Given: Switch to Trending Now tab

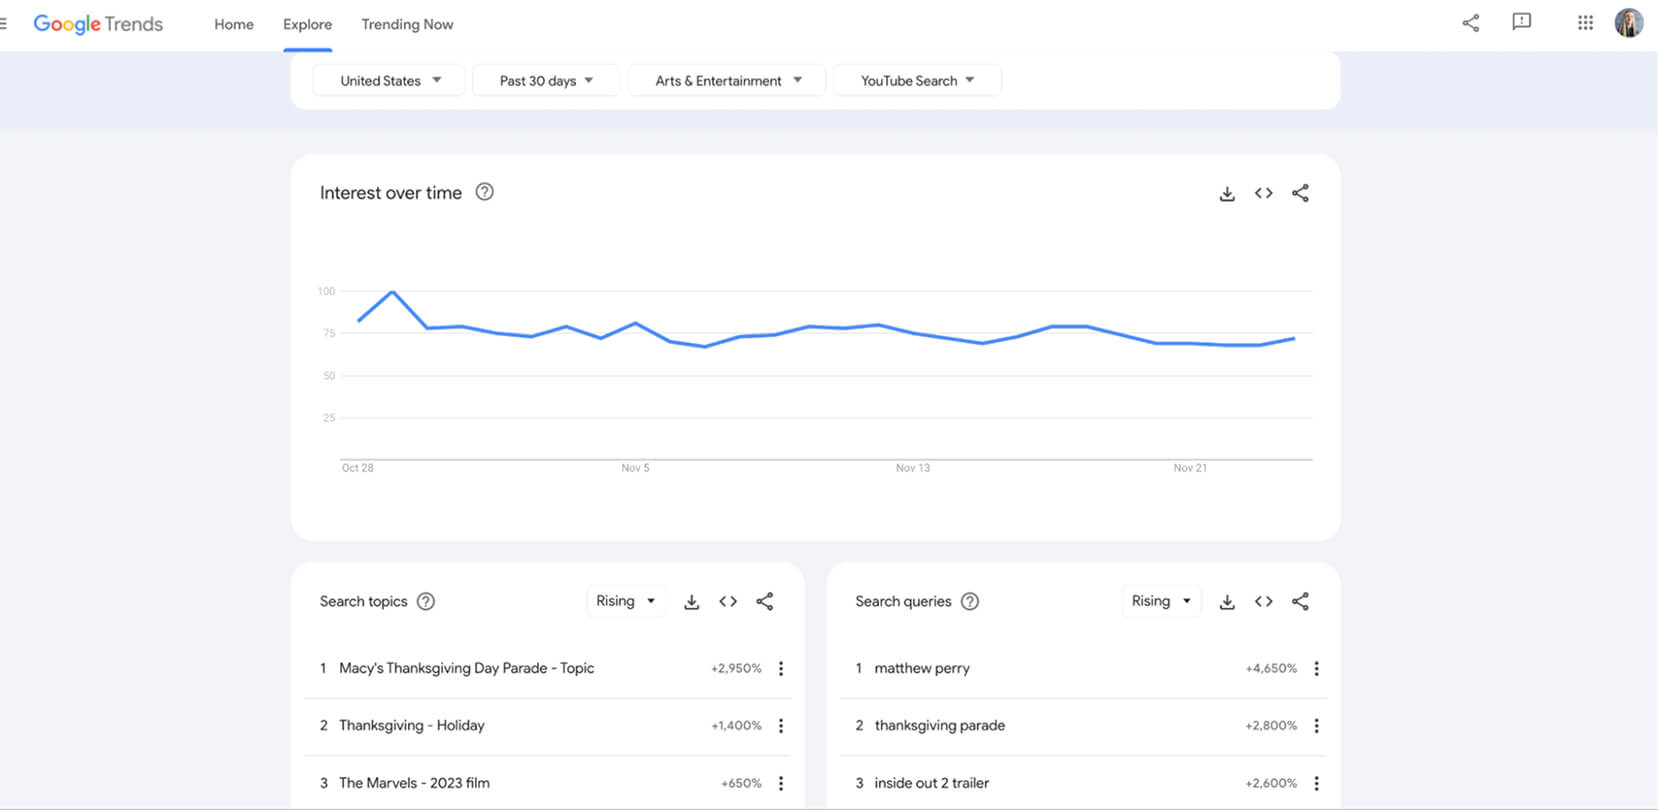Looking at the screenshot, I should [x=407, y=24].
